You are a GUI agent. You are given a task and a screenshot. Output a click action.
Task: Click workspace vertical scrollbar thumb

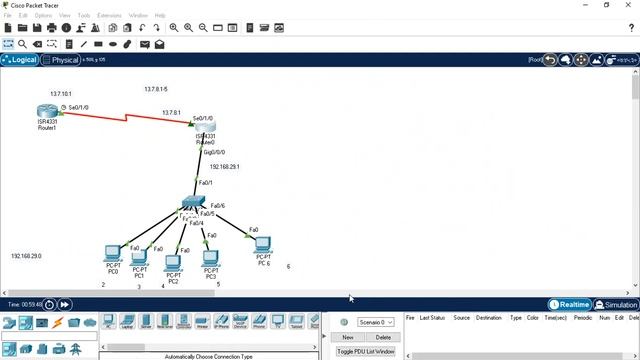point(636,87)
